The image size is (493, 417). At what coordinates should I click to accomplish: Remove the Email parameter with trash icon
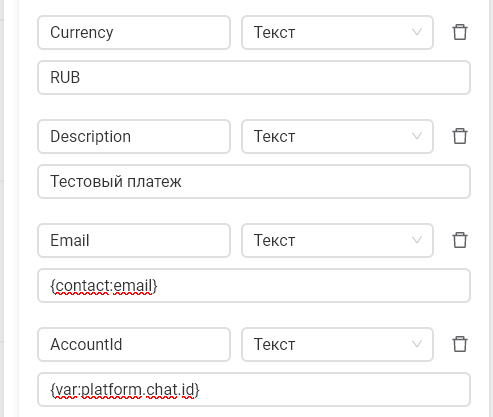click(x=460, y=240)
